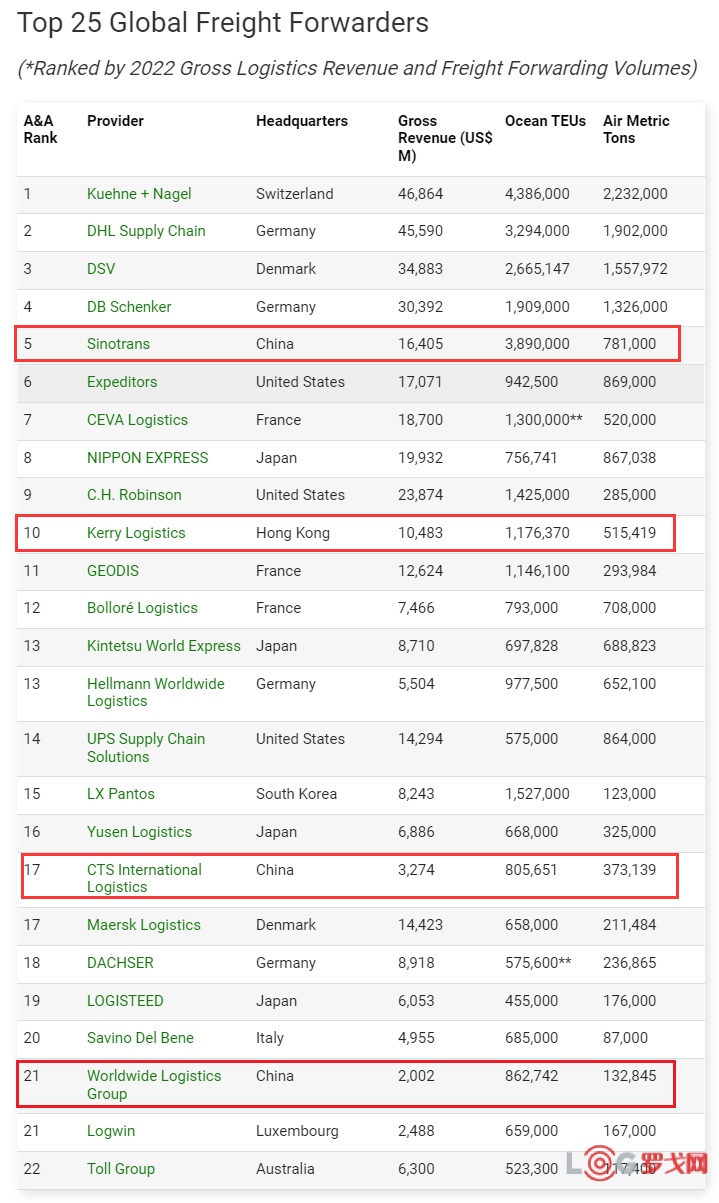Click the Yusen Logistics link
The image size is (719, 1203).
[139, 832]
